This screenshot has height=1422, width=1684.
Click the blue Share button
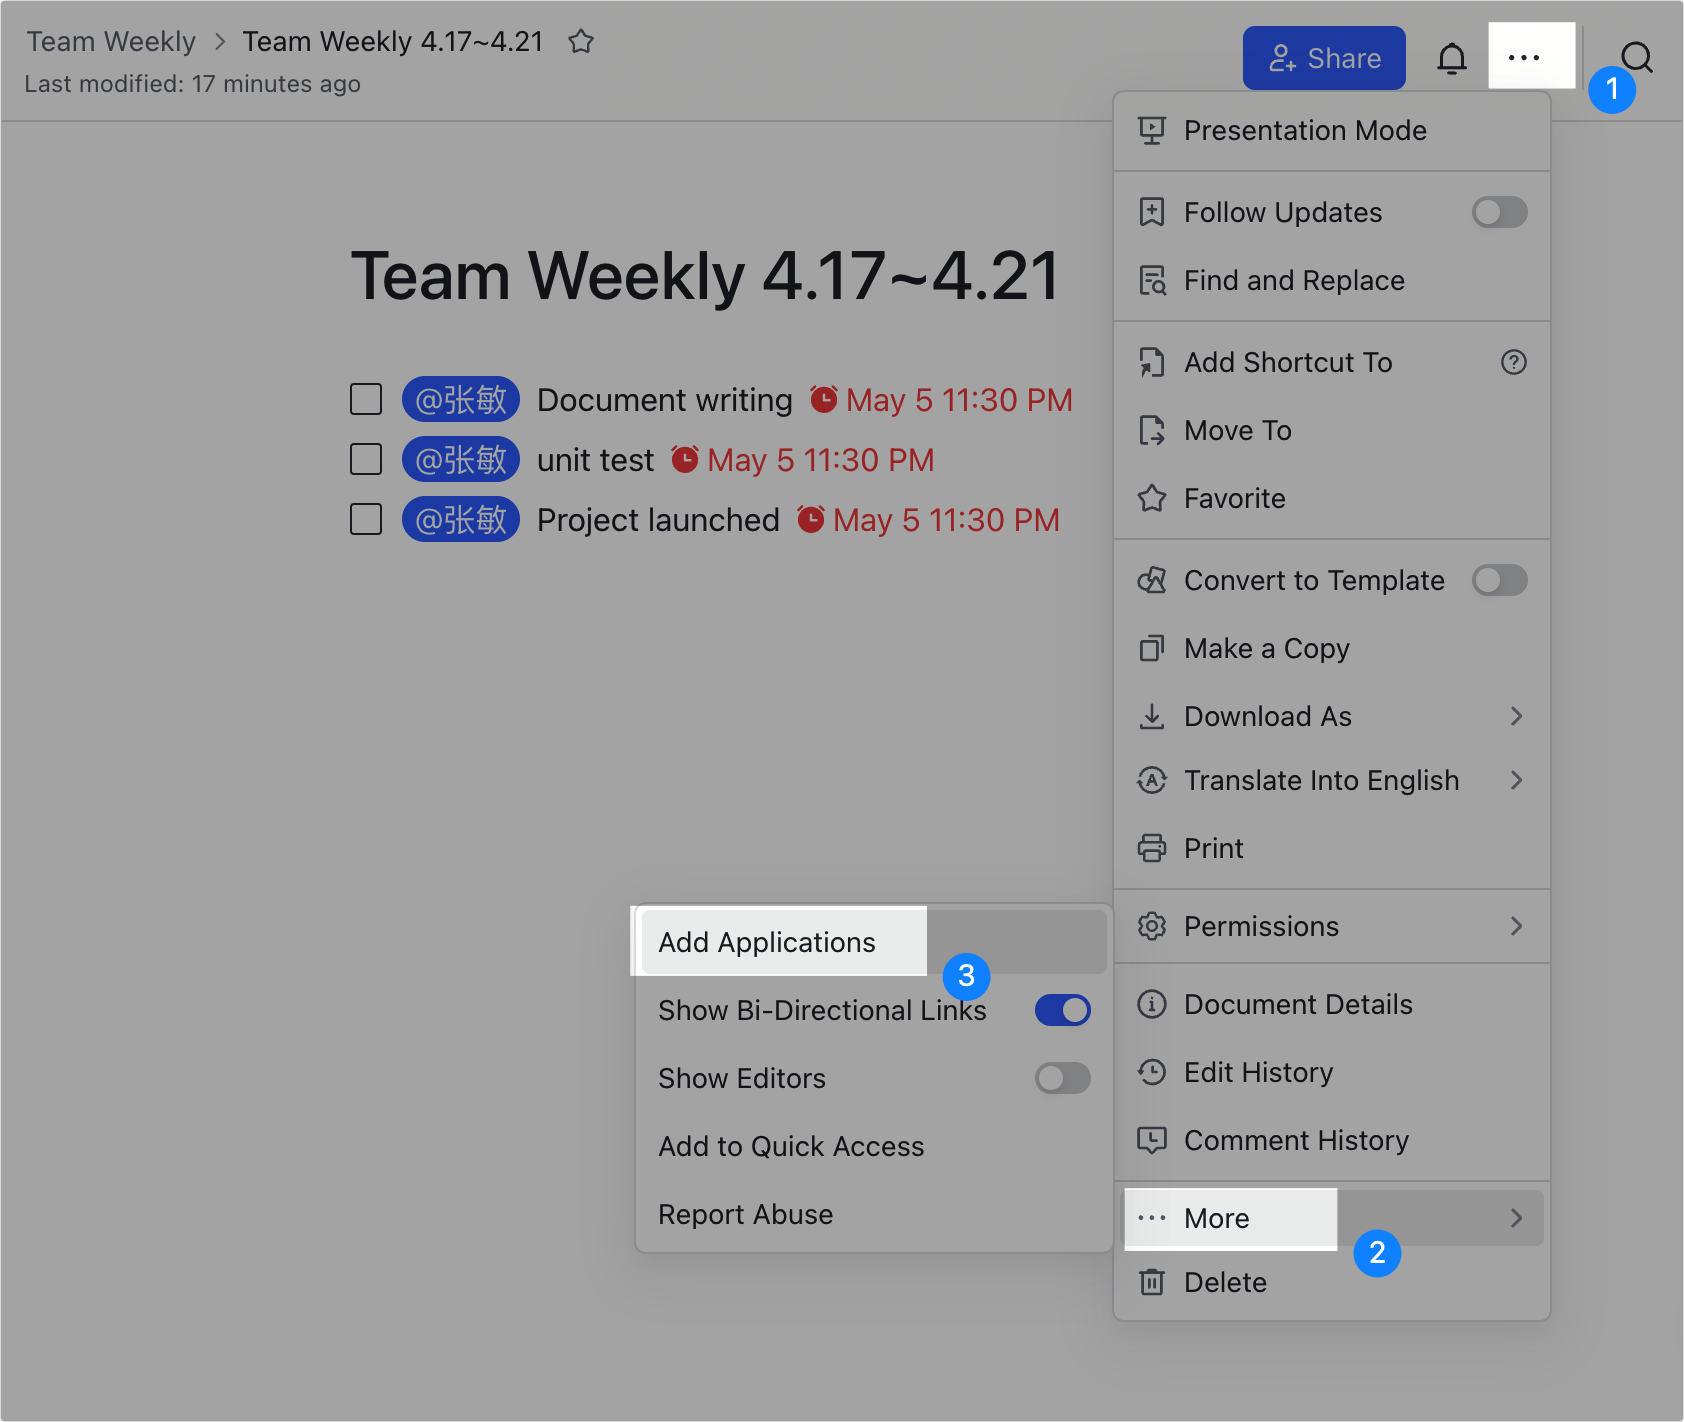(x=1323, y=58)
